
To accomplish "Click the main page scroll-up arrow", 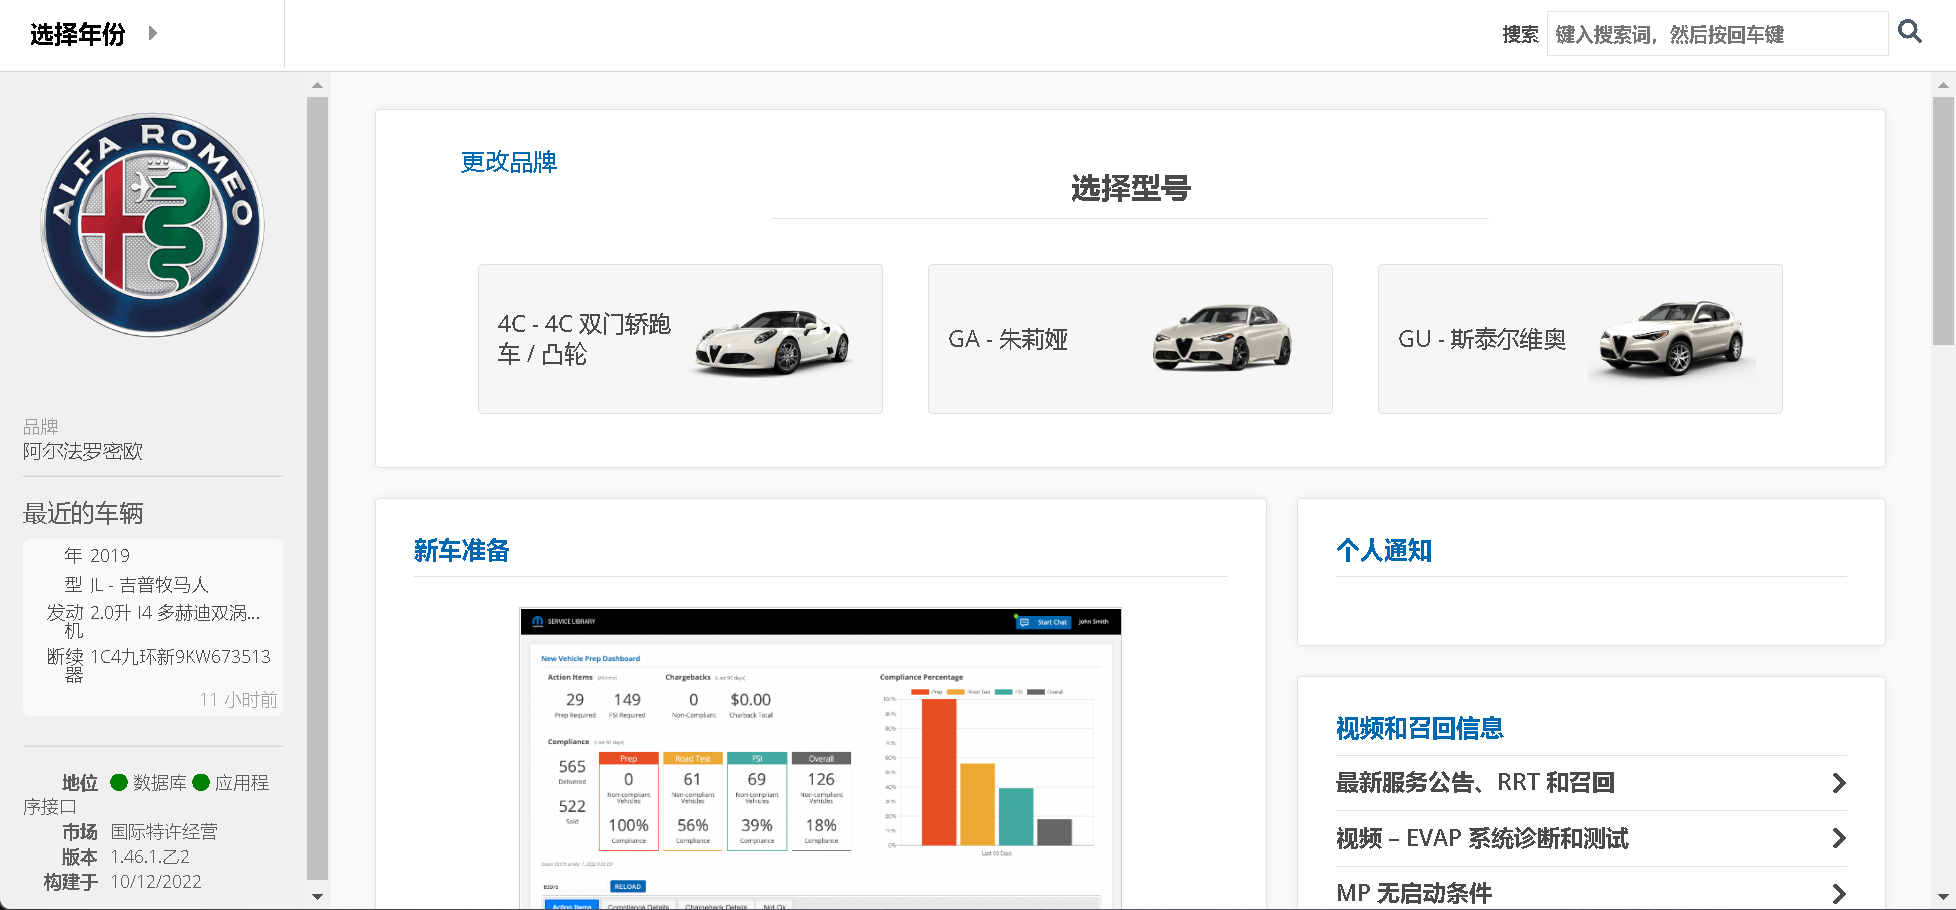I will pyautogui.click(x=1943, y=86).
